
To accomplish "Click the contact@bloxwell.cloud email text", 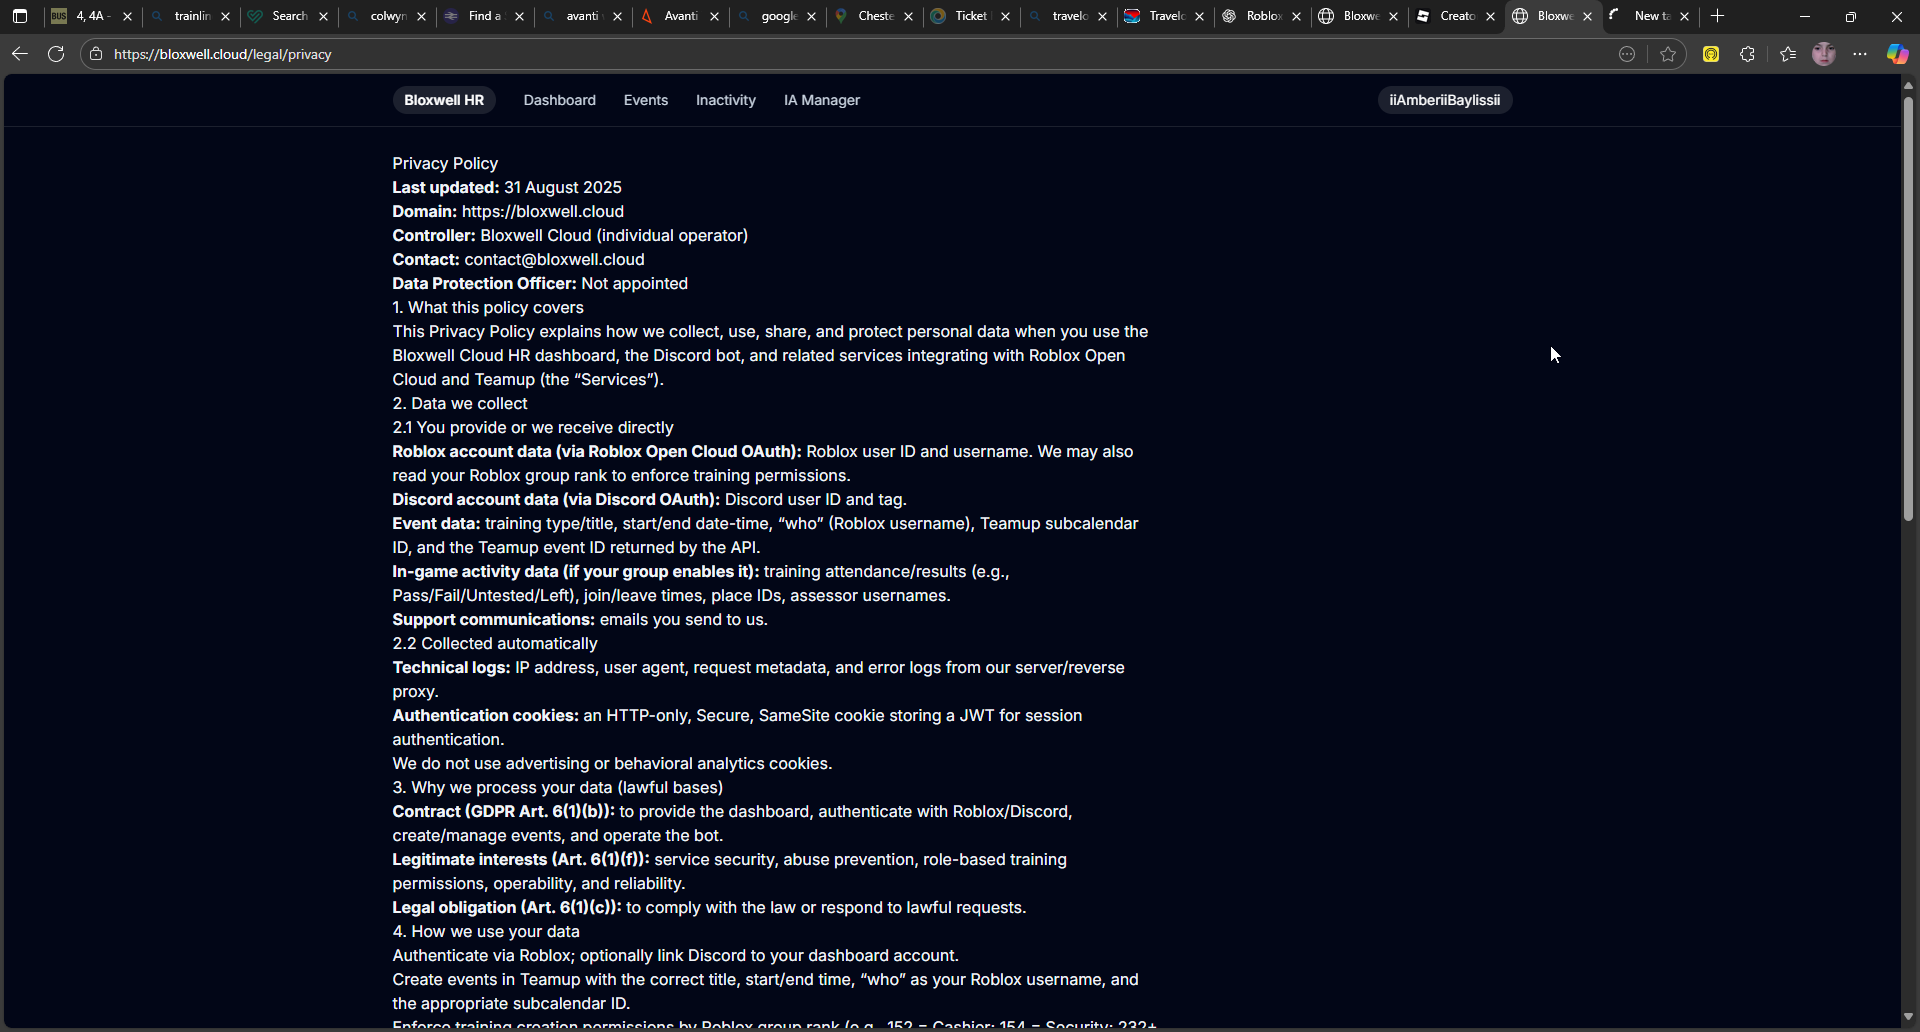I will tap(554, 259).
